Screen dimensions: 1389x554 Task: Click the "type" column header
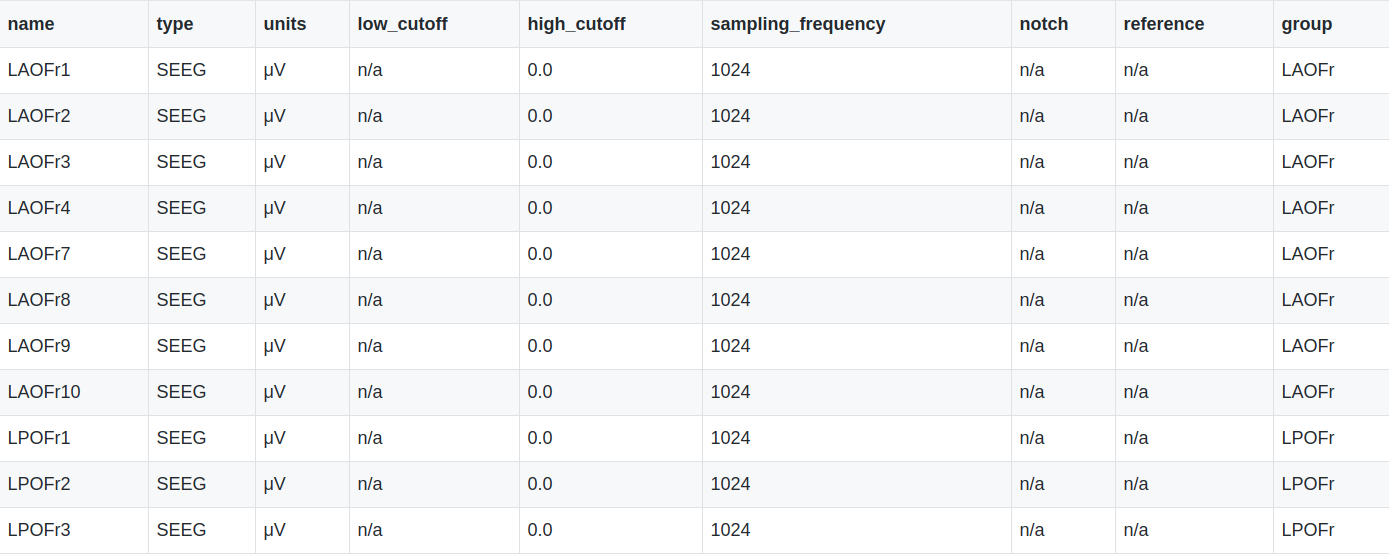(x=175, y=24)
